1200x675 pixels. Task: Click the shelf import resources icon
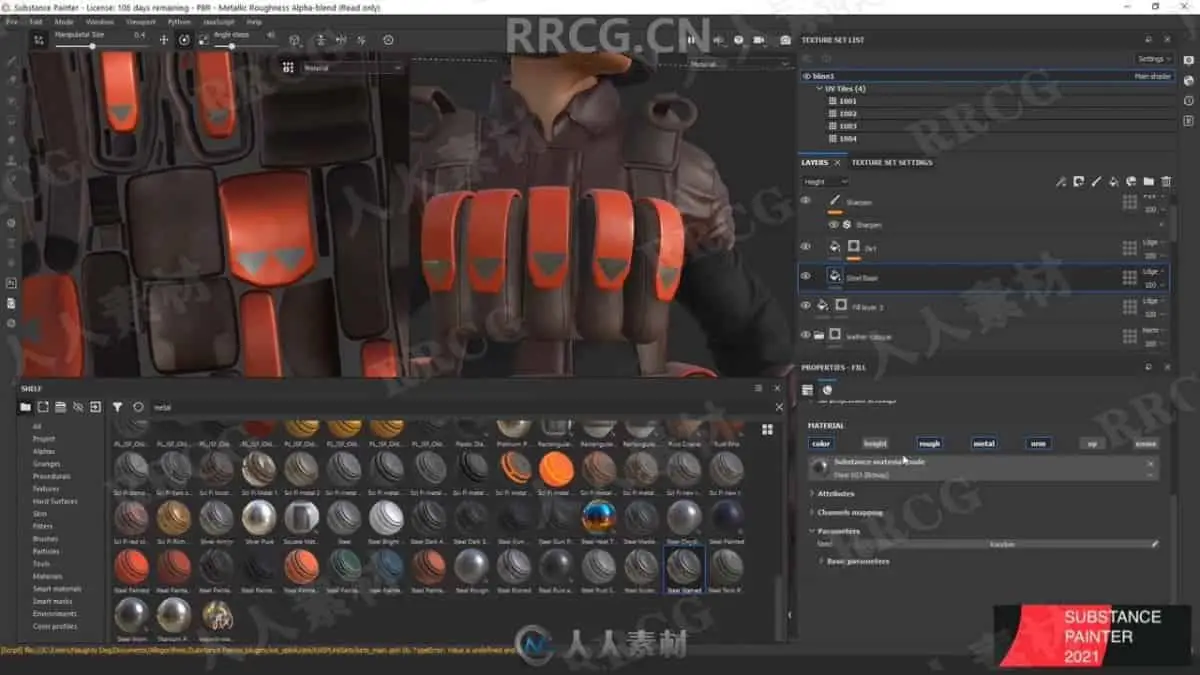[x=95, y=407]
